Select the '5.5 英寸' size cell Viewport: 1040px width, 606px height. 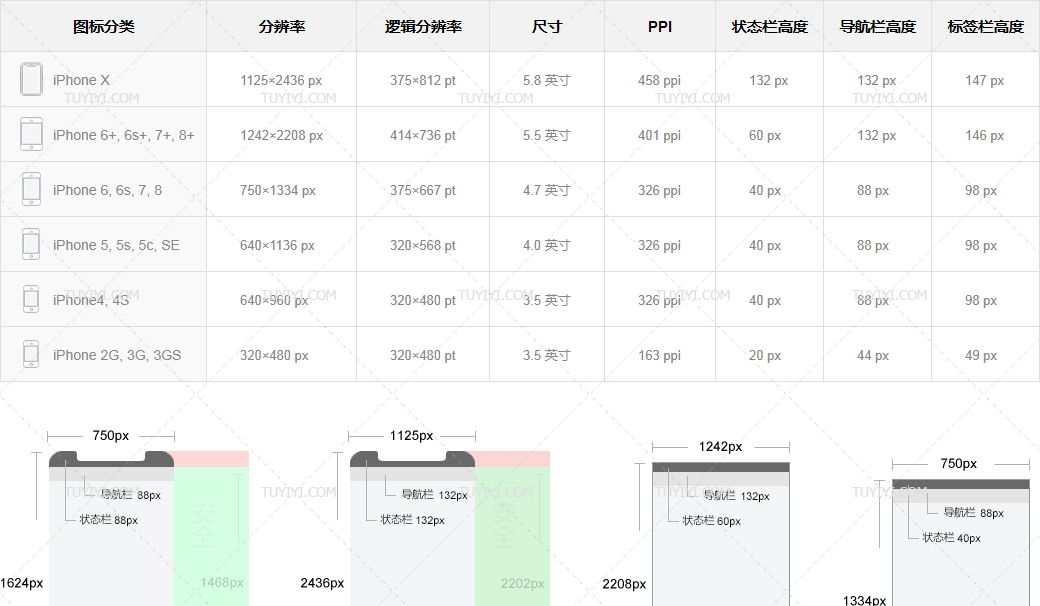[x=547, y=135]
